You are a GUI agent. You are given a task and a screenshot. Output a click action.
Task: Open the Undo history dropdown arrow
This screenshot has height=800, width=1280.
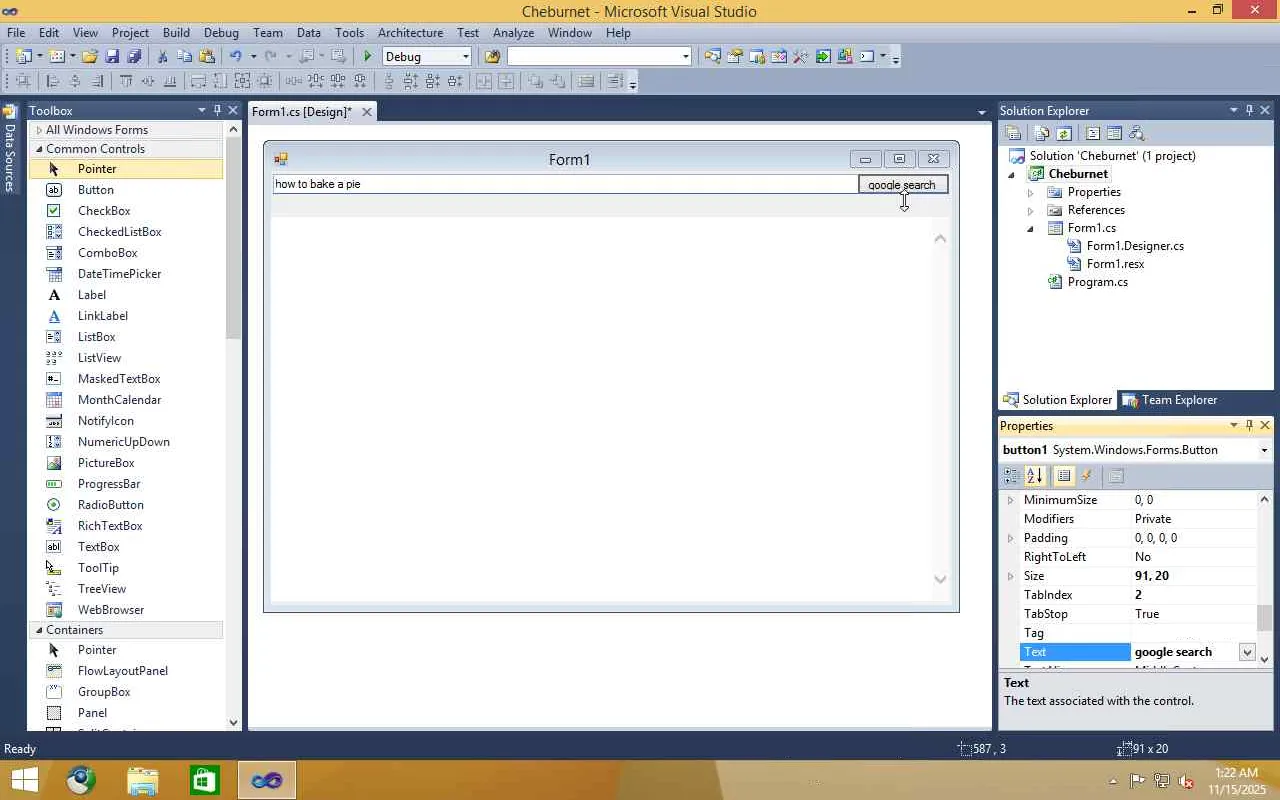(x=253, y=57)
